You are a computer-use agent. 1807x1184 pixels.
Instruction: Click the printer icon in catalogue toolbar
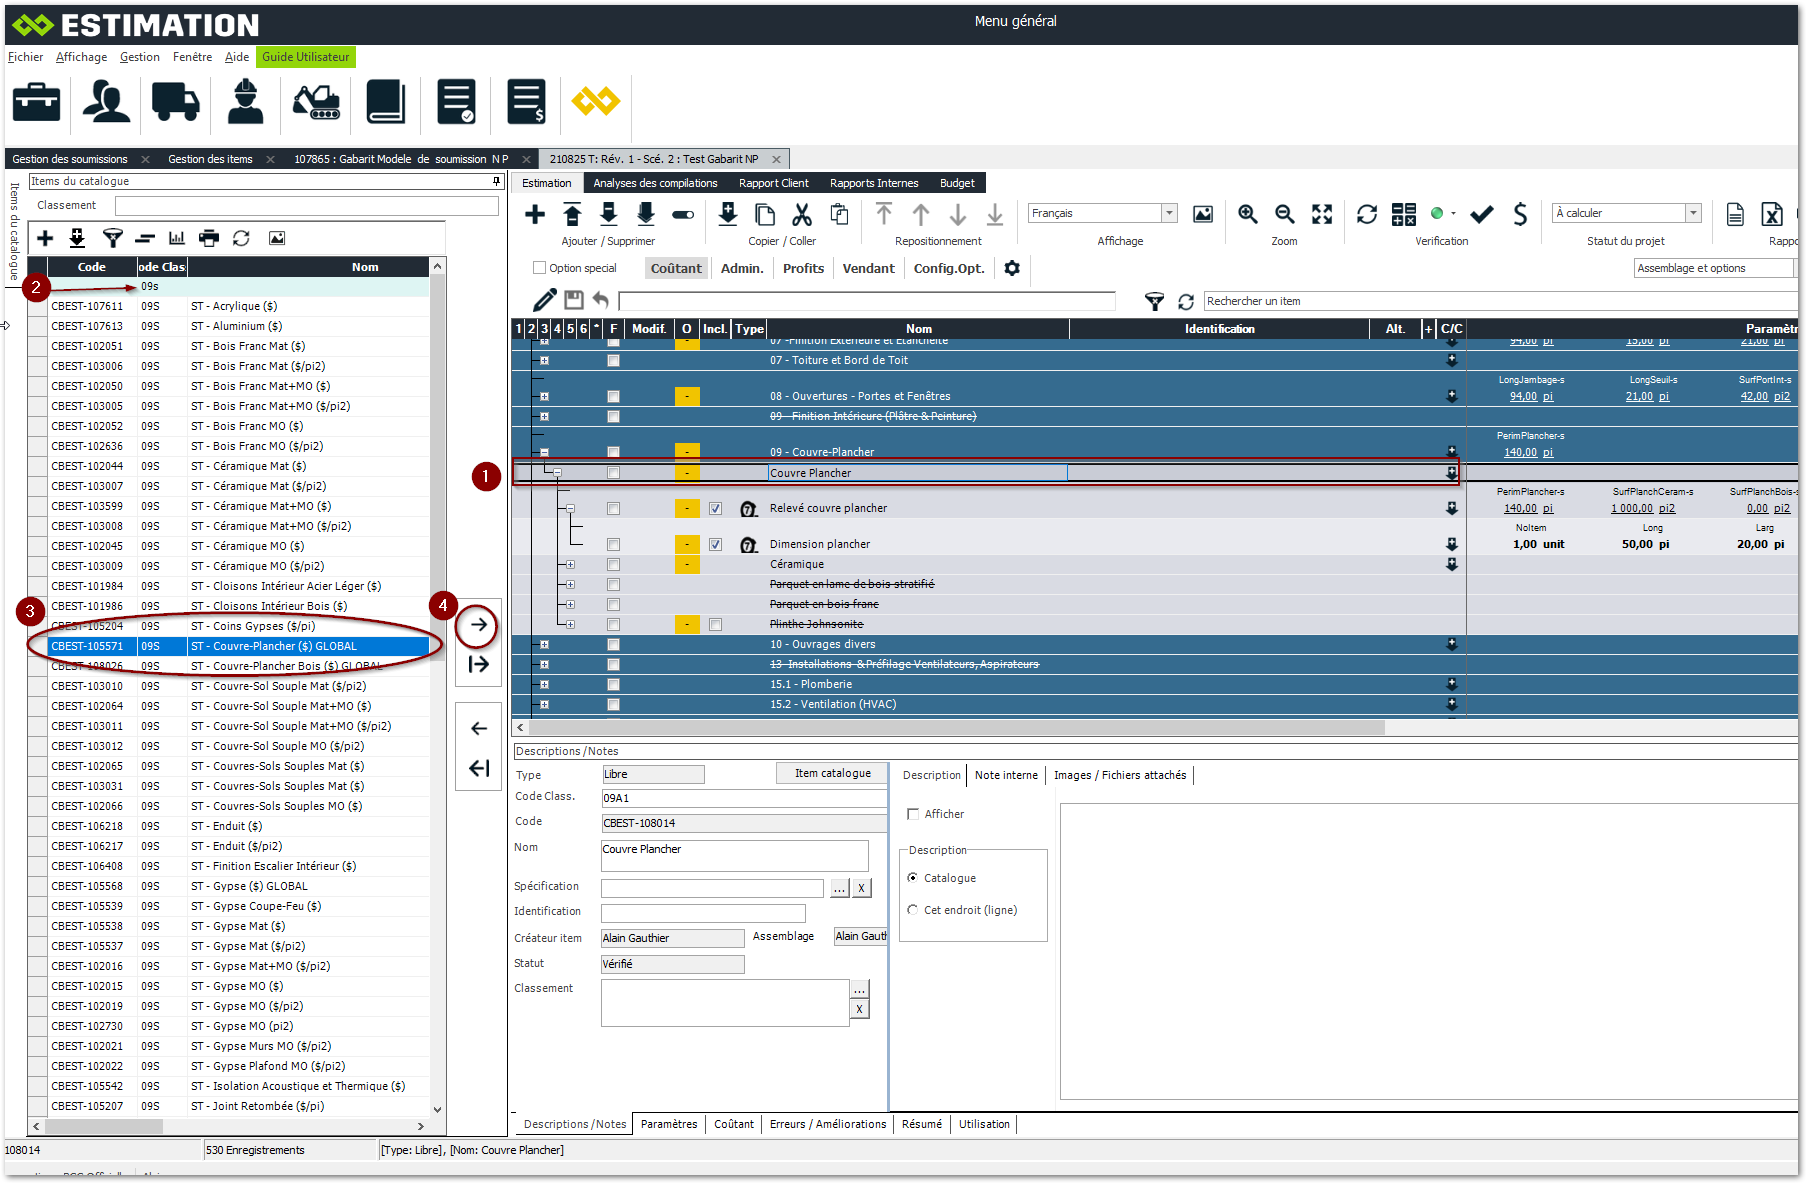(x=209, y=238)
